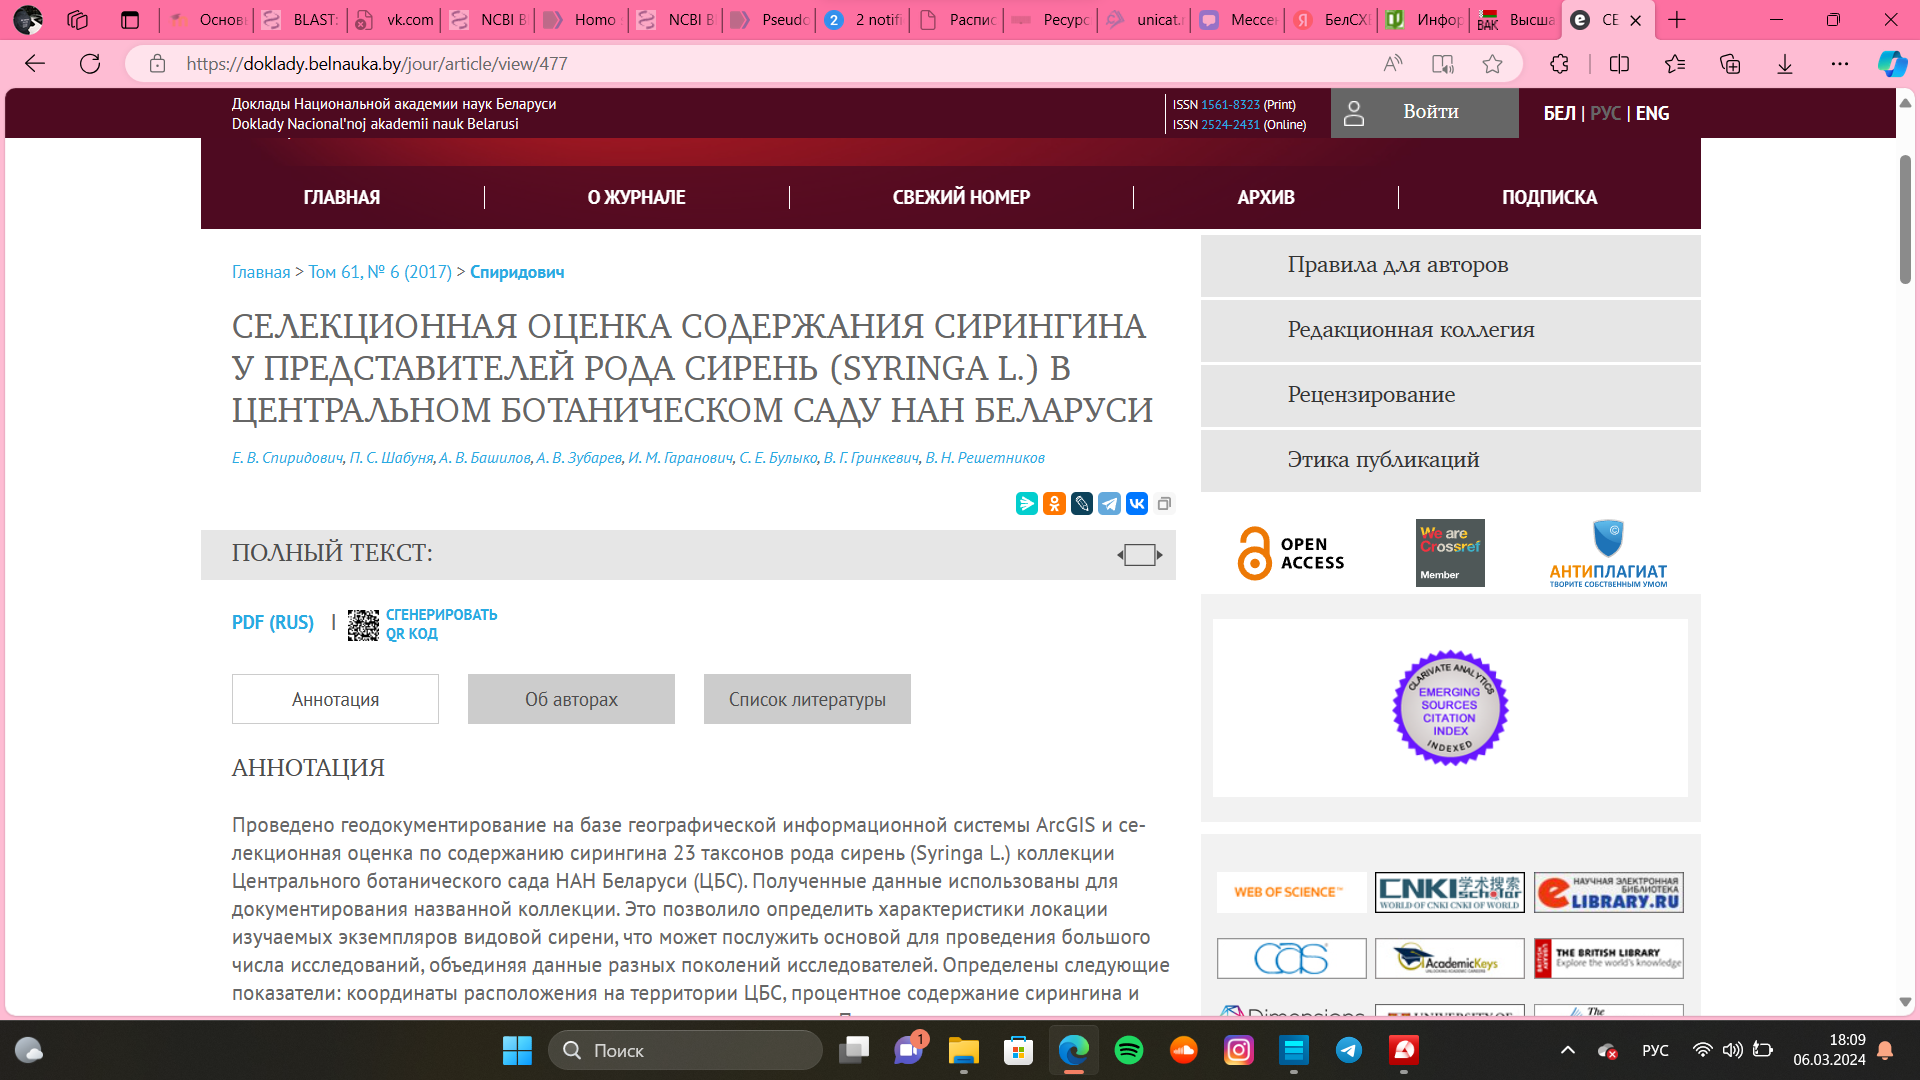
Task: Open Правила для авторов sidebar link
Action: [1450, 266]
